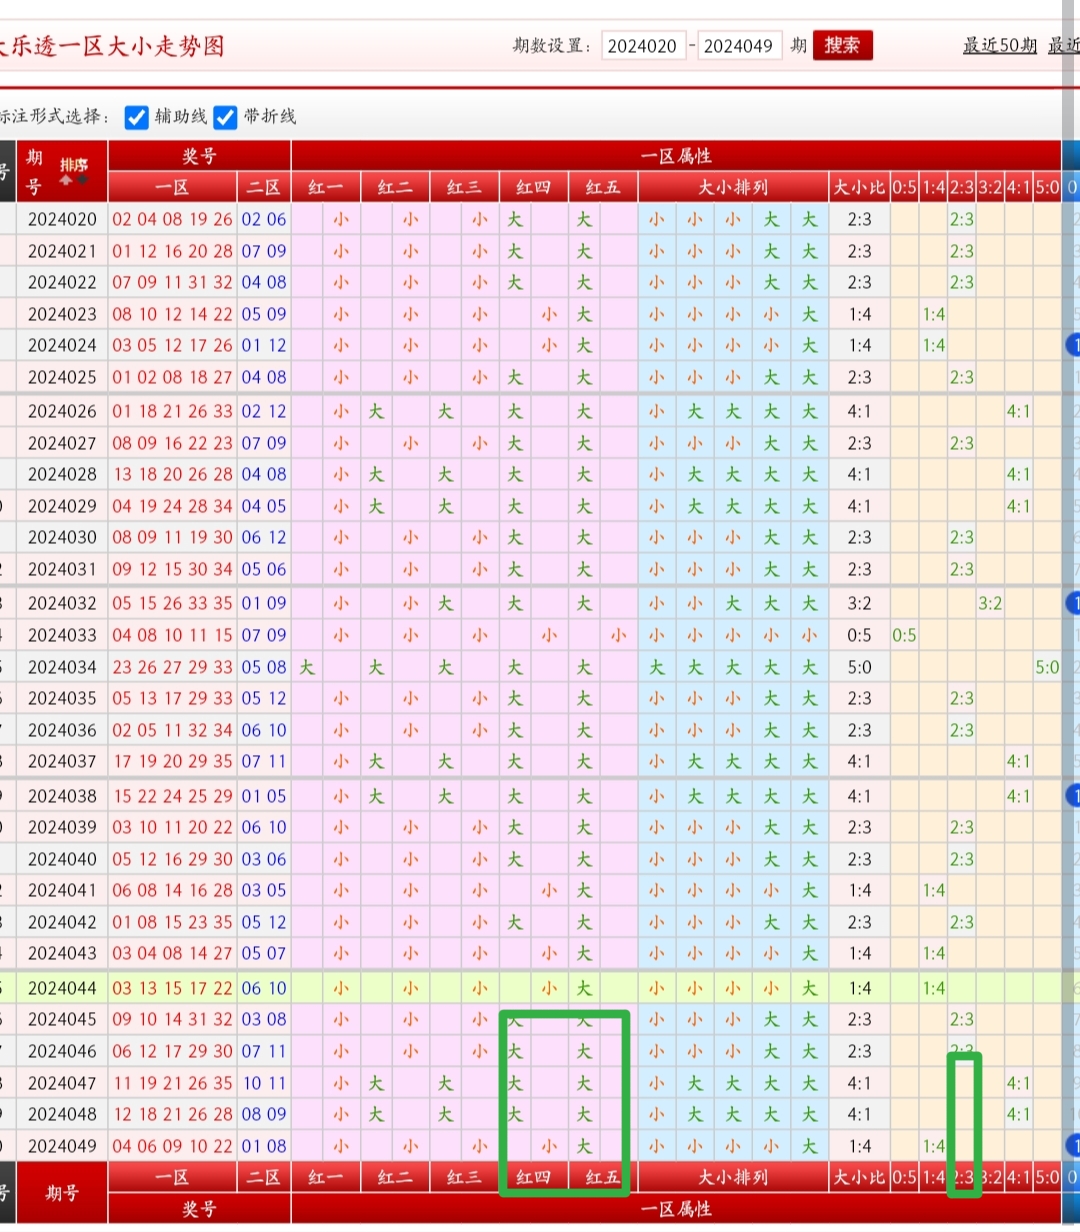The width and height of the screenshot is (1080, 1232).
Task: Select period row 2024034
Action: coord(62,667)
